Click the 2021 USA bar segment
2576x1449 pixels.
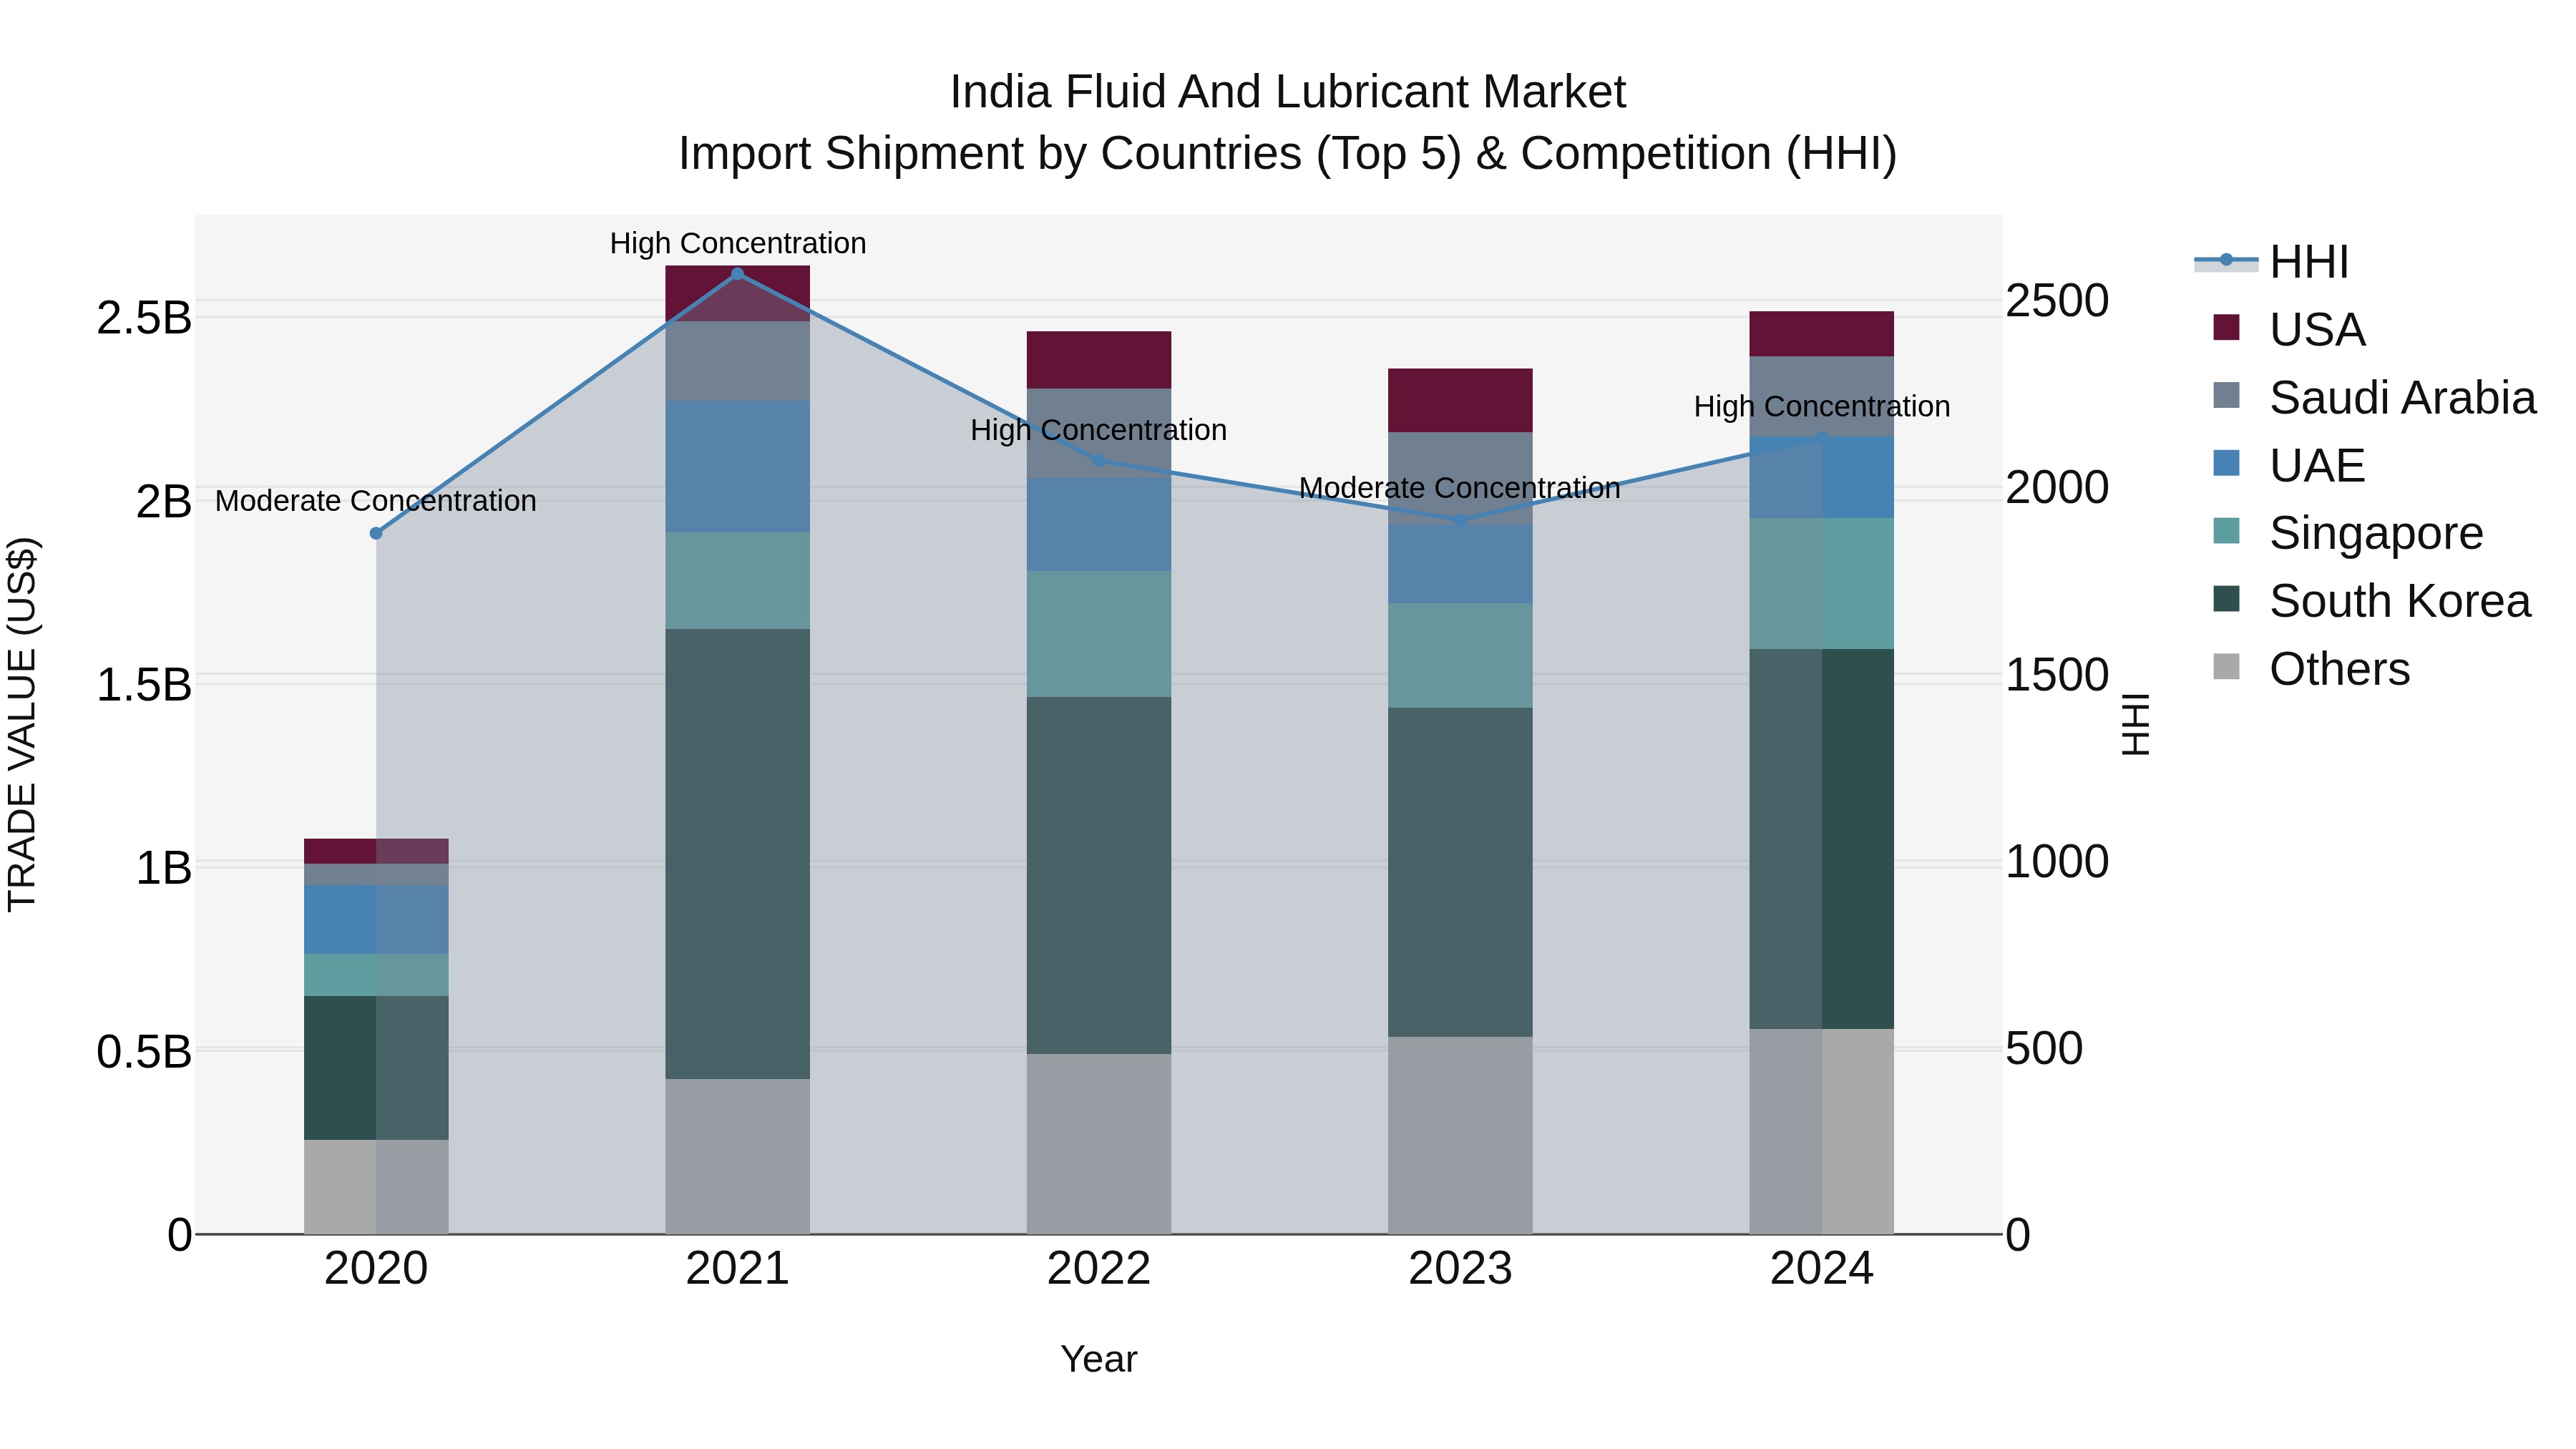[x=738, y=294]
